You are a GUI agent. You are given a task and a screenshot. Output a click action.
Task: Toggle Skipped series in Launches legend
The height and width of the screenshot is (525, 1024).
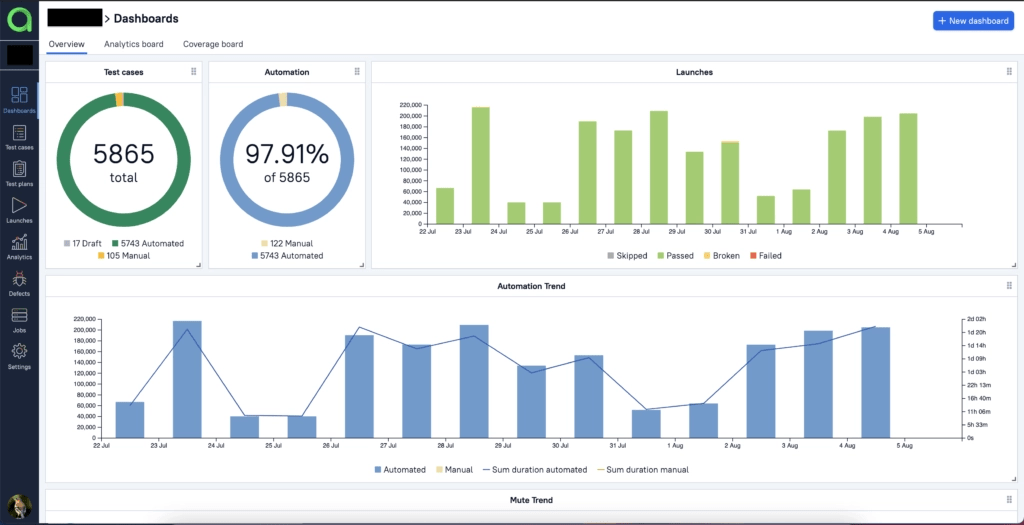click(x=626, y=256)
